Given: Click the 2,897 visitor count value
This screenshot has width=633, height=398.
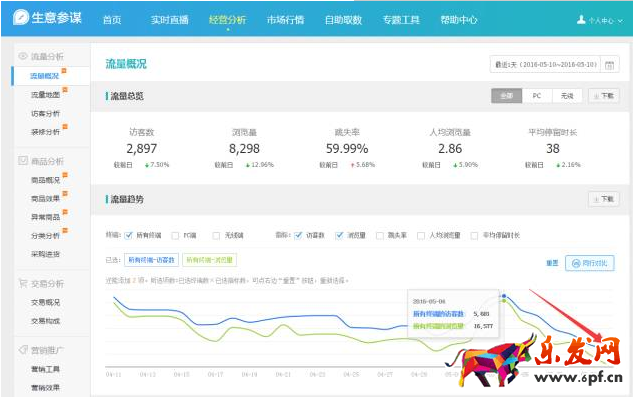Looking at the screenshot, I should tap(141, 149).
